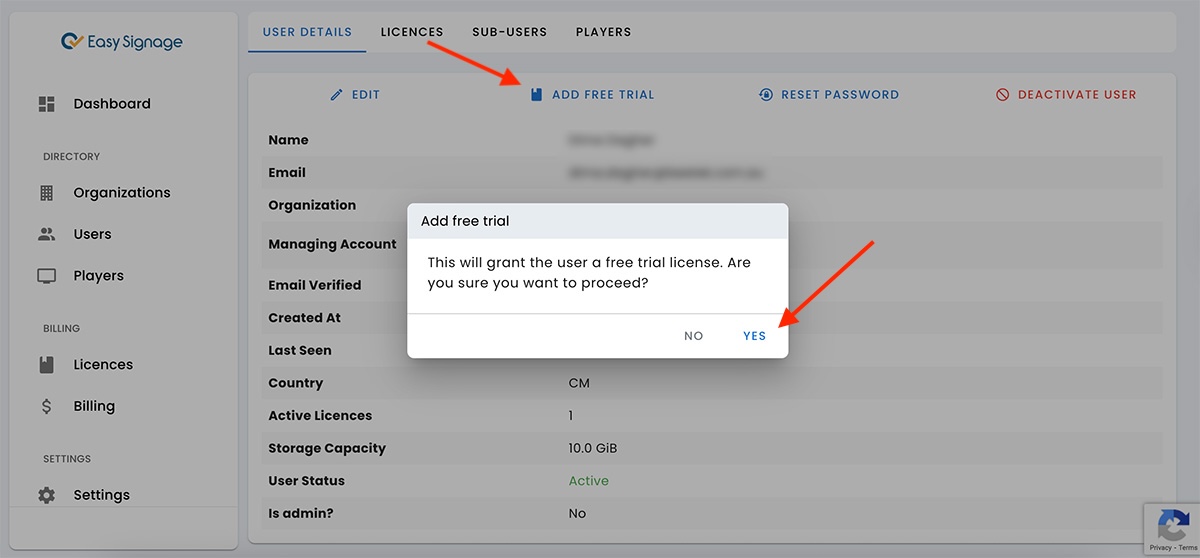
Task: Select the Players tab
Action: point(603,32)
